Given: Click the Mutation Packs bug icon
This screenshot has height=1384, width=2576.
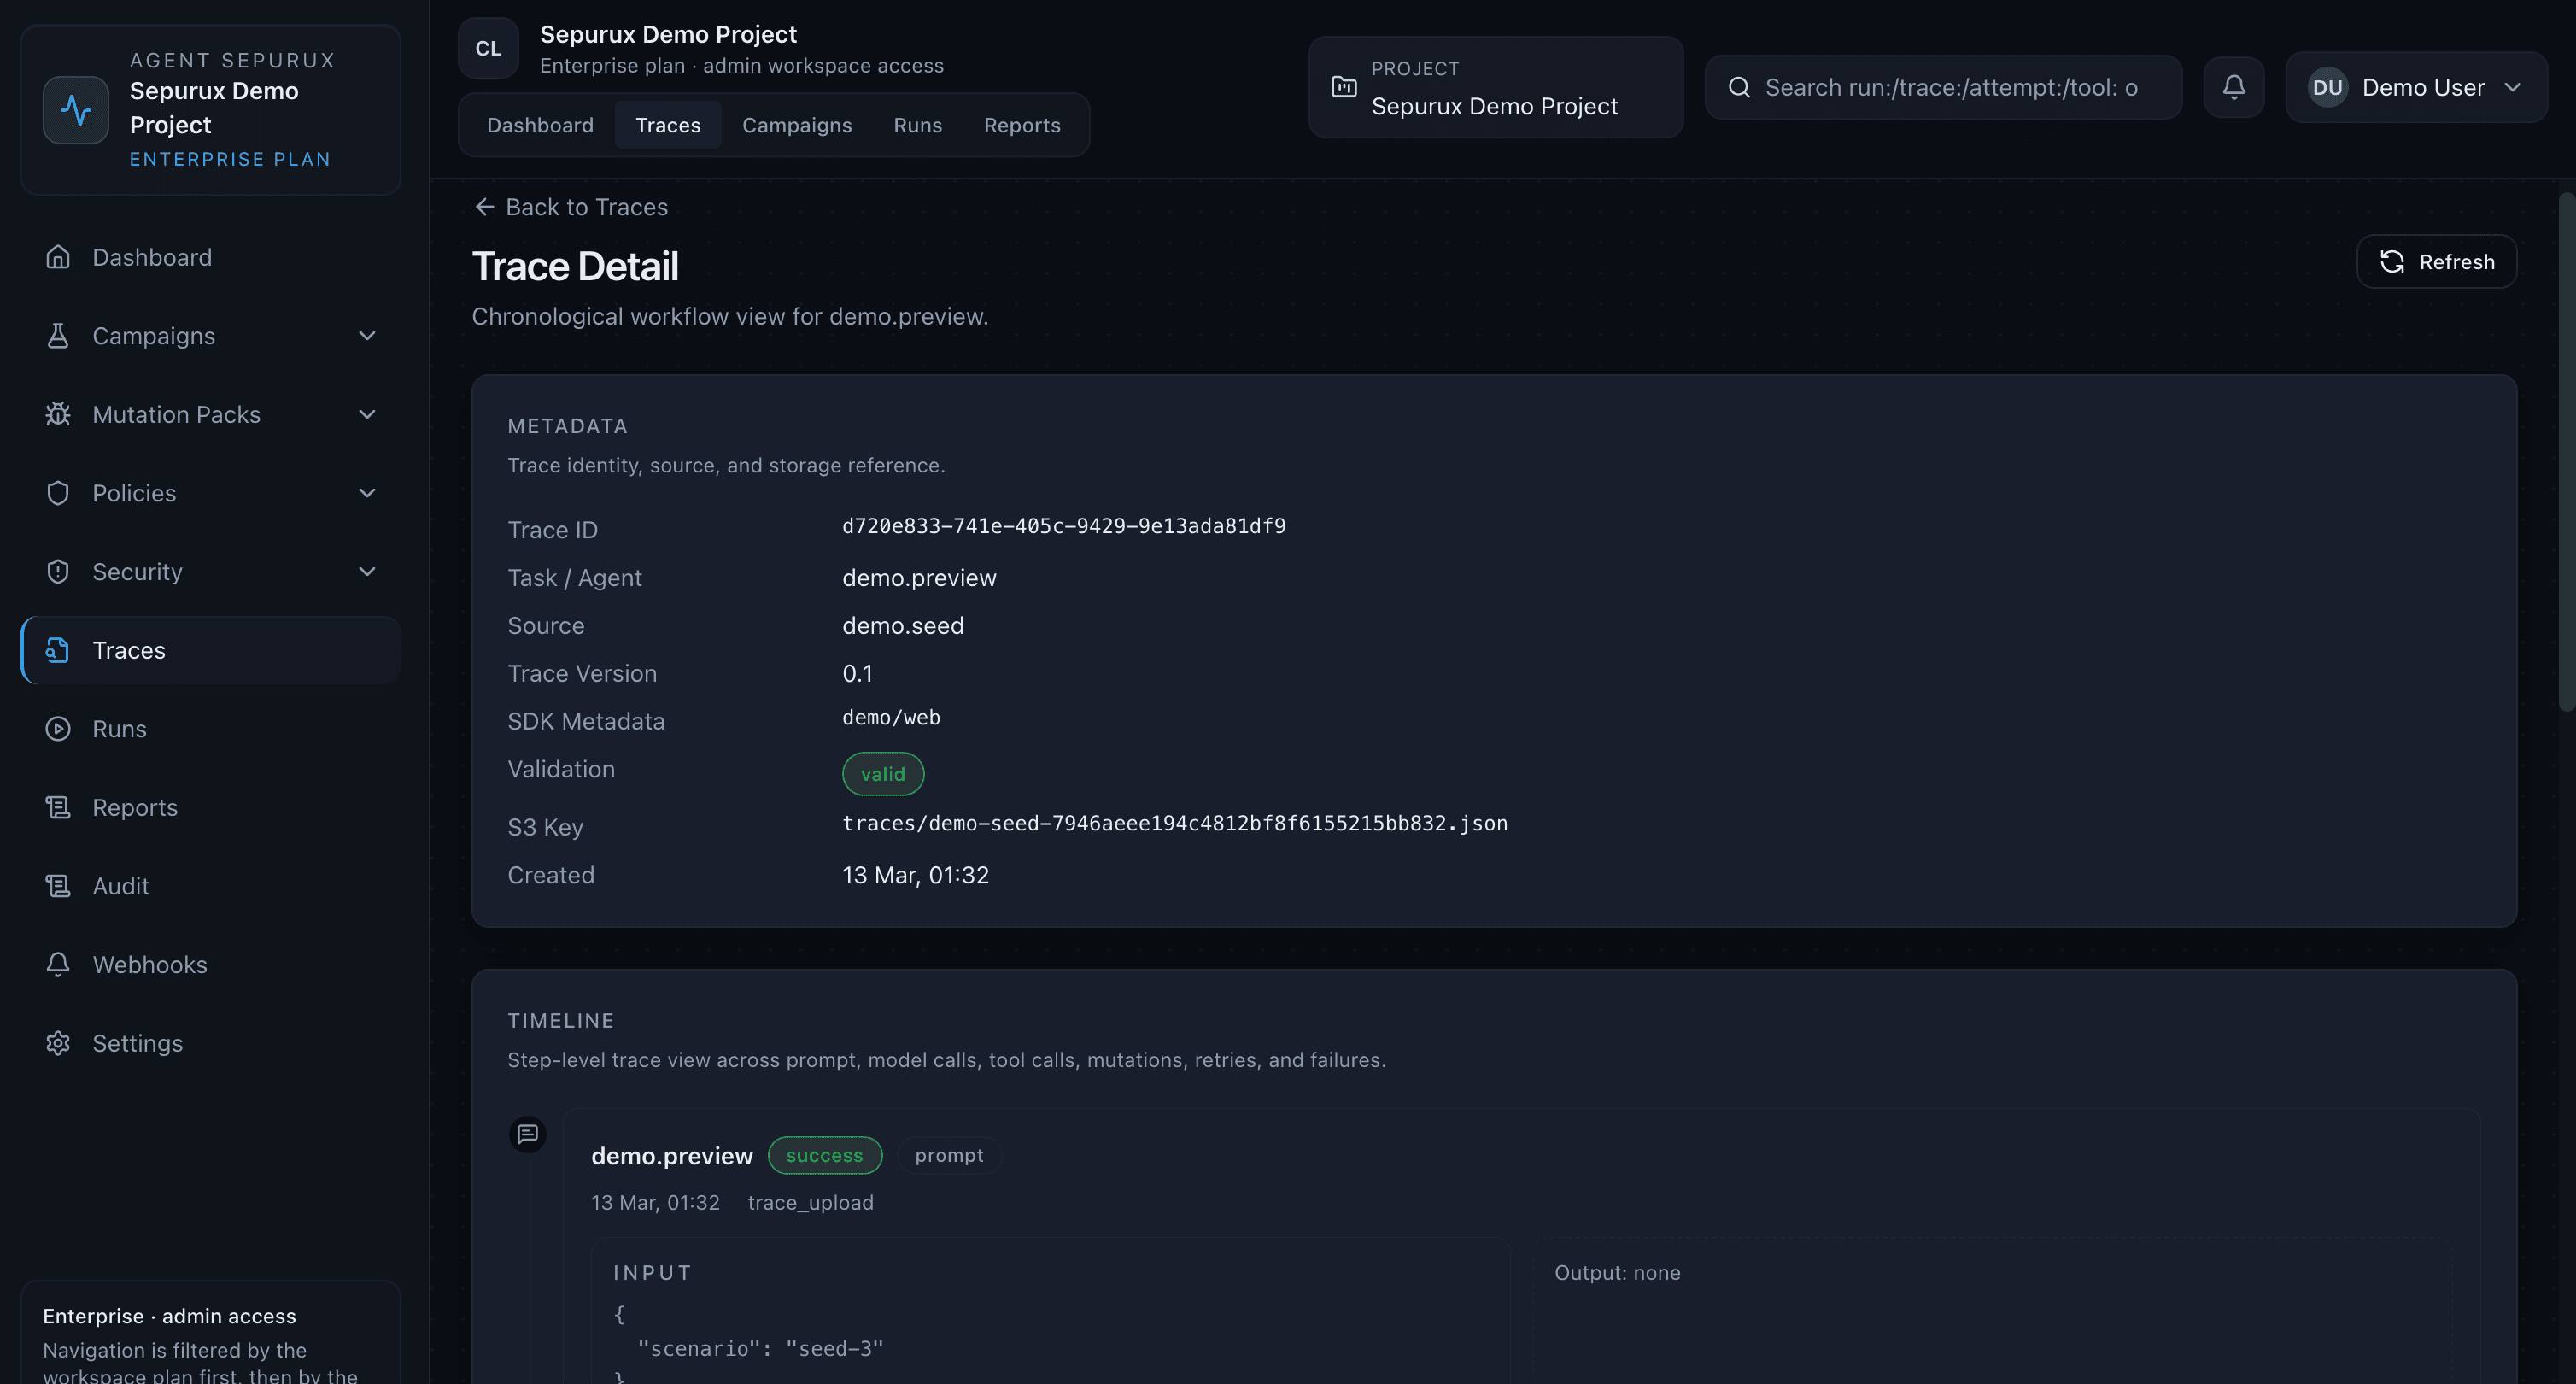Looking at the screenshot, I should click(x=57, y=414).
